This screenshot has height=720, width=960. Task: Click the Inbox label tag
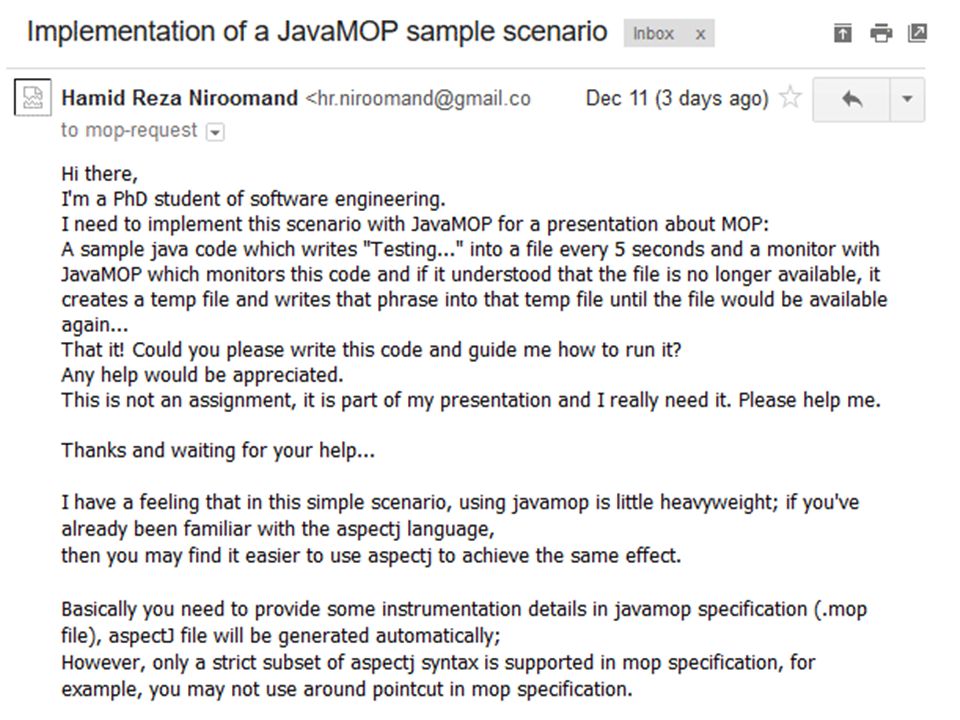pos(653,34)
